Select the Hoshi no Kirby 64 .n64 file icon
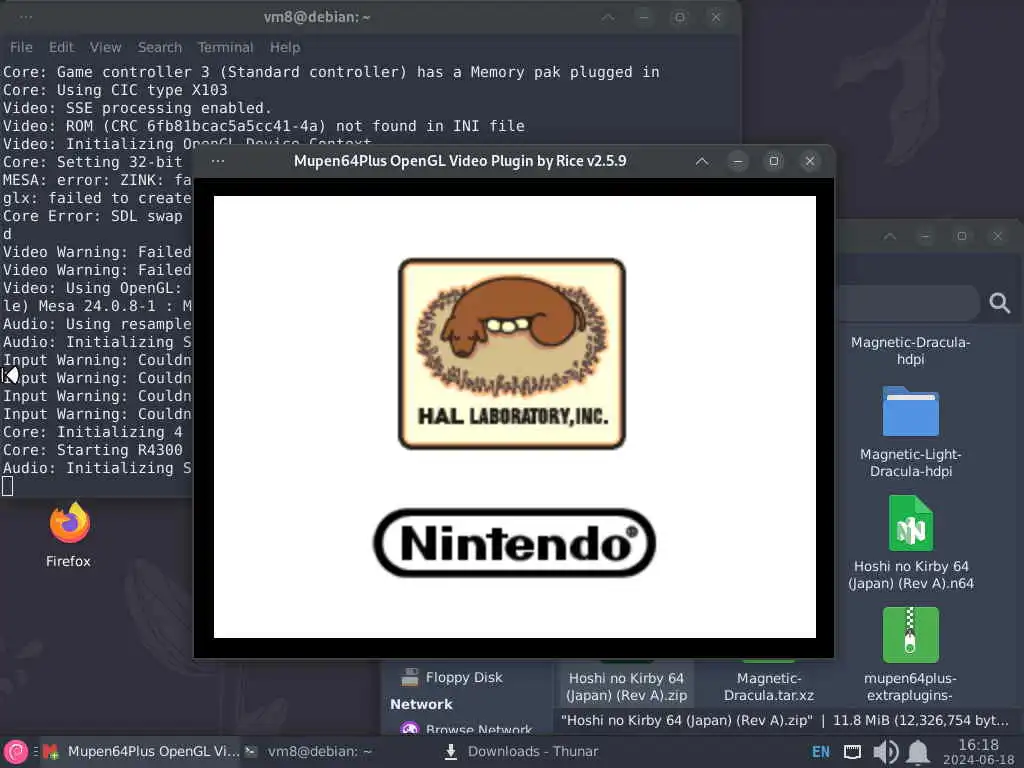The height and width of the screenshot is (768, 1024). (910, 523)
